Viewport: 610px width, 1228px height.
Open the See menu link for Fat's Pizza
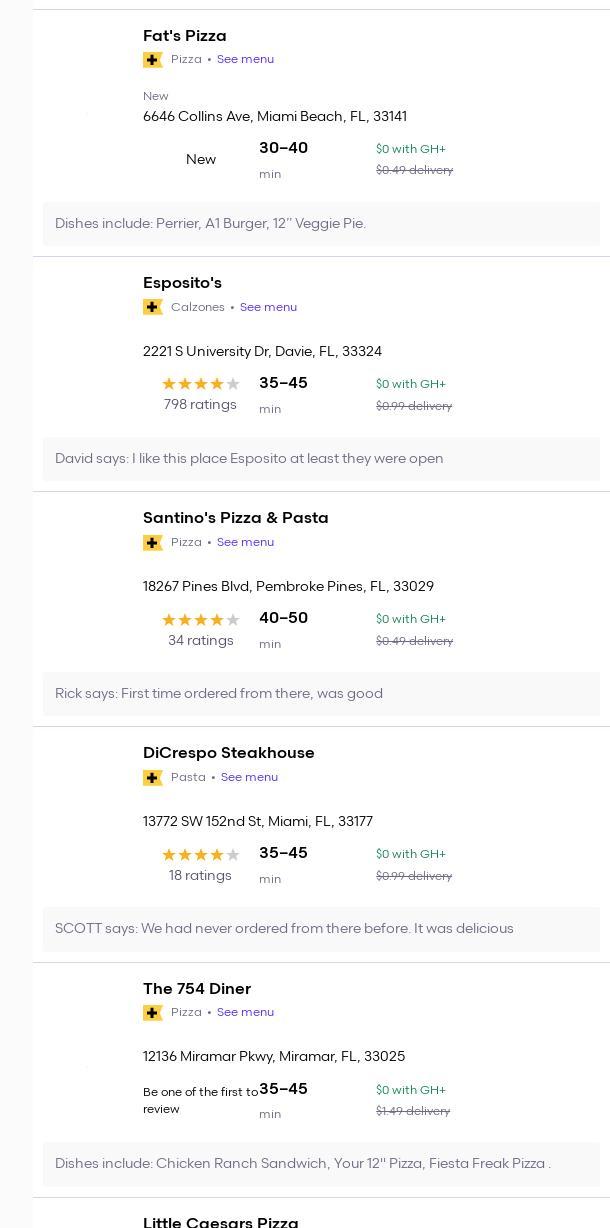pyautogui.click(x=245, y=60)
